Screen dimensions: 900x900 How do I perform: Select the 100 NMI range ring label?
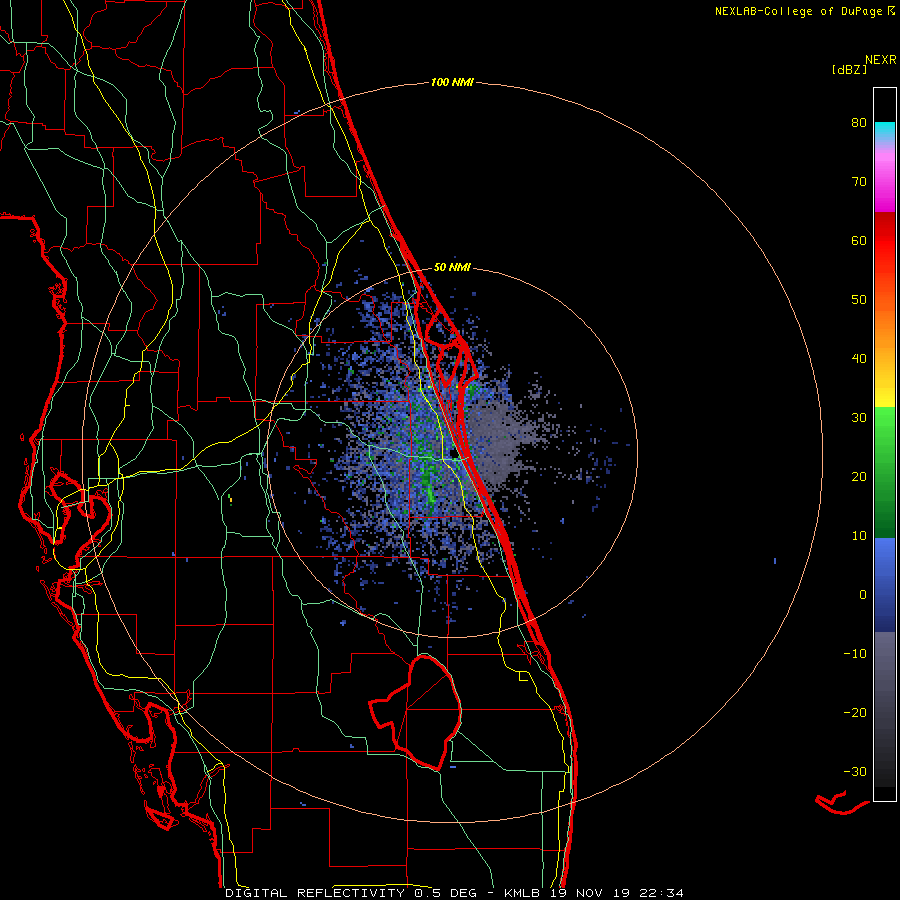(x=452, y=83)
